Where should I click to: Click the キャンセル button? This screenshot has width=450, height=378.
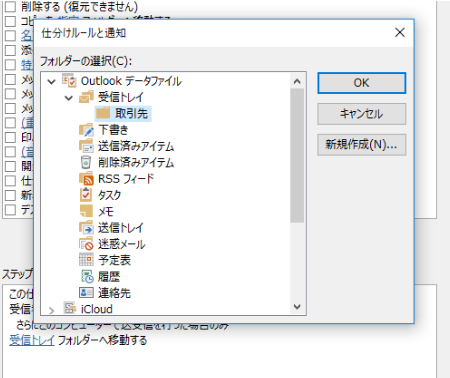362,114
